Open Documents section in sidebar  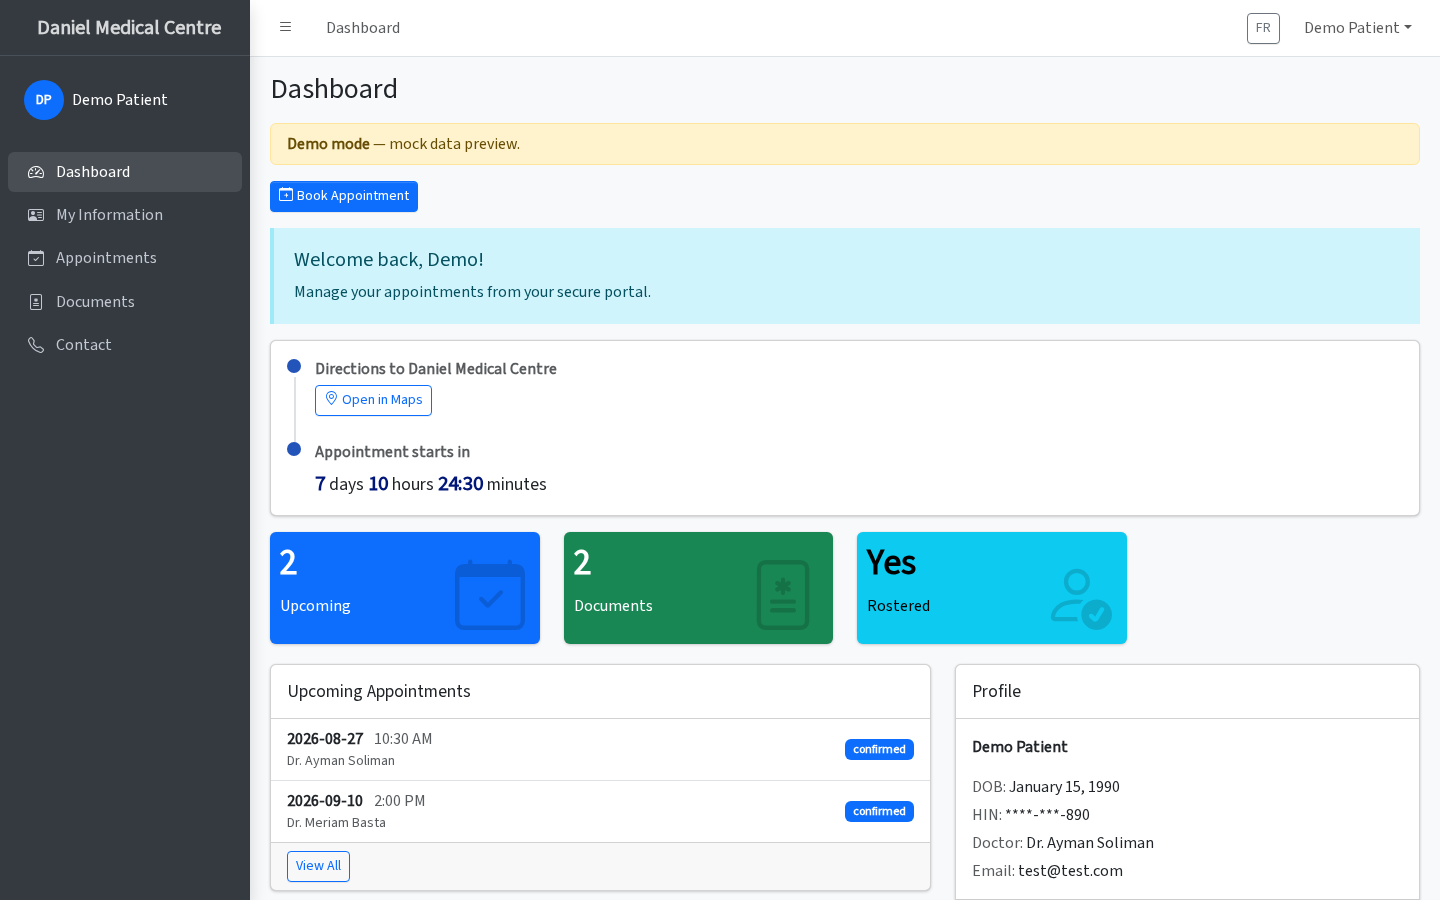pyautogui.click(x=125, y=302)
